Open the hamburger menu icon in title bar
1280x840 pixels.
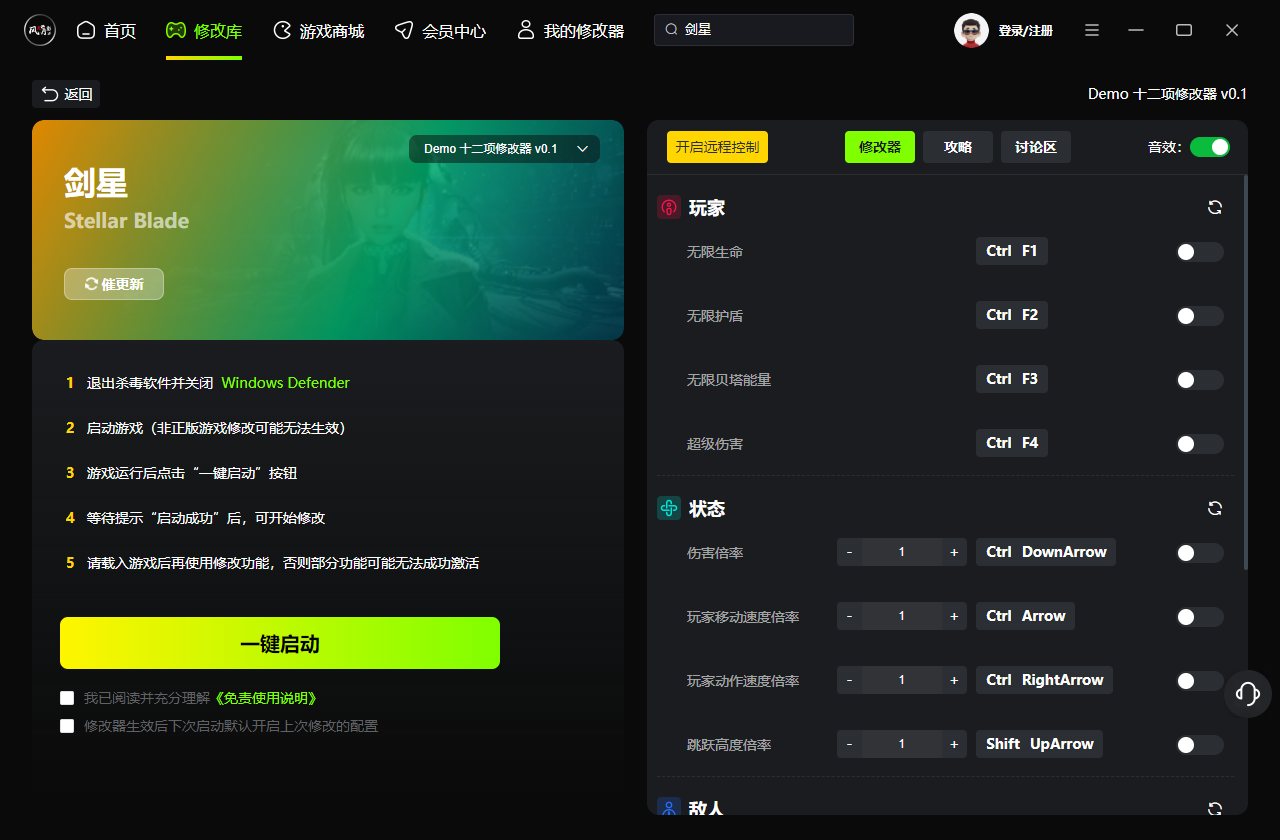click(x=1093, y=30)
